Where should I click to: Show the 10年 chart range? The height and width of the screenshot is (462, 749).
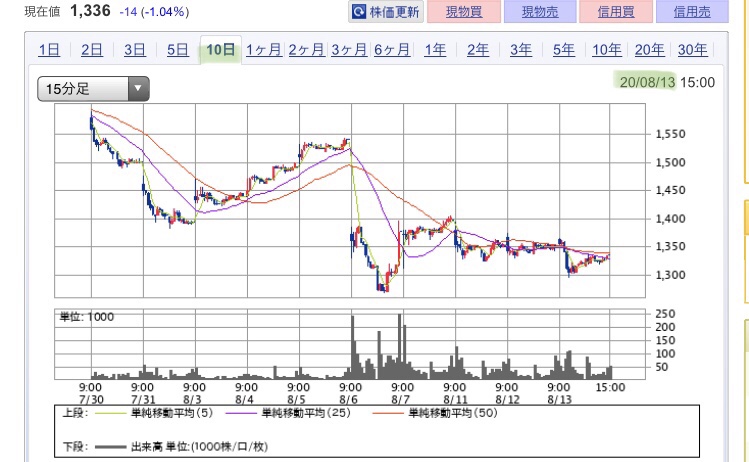tap(607, 50)
